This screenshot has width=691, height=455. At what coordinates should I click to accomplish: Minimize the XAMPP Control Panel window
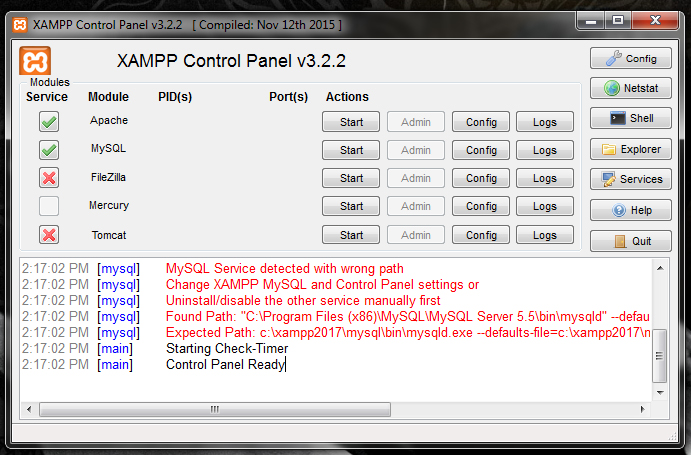(591, 21)
